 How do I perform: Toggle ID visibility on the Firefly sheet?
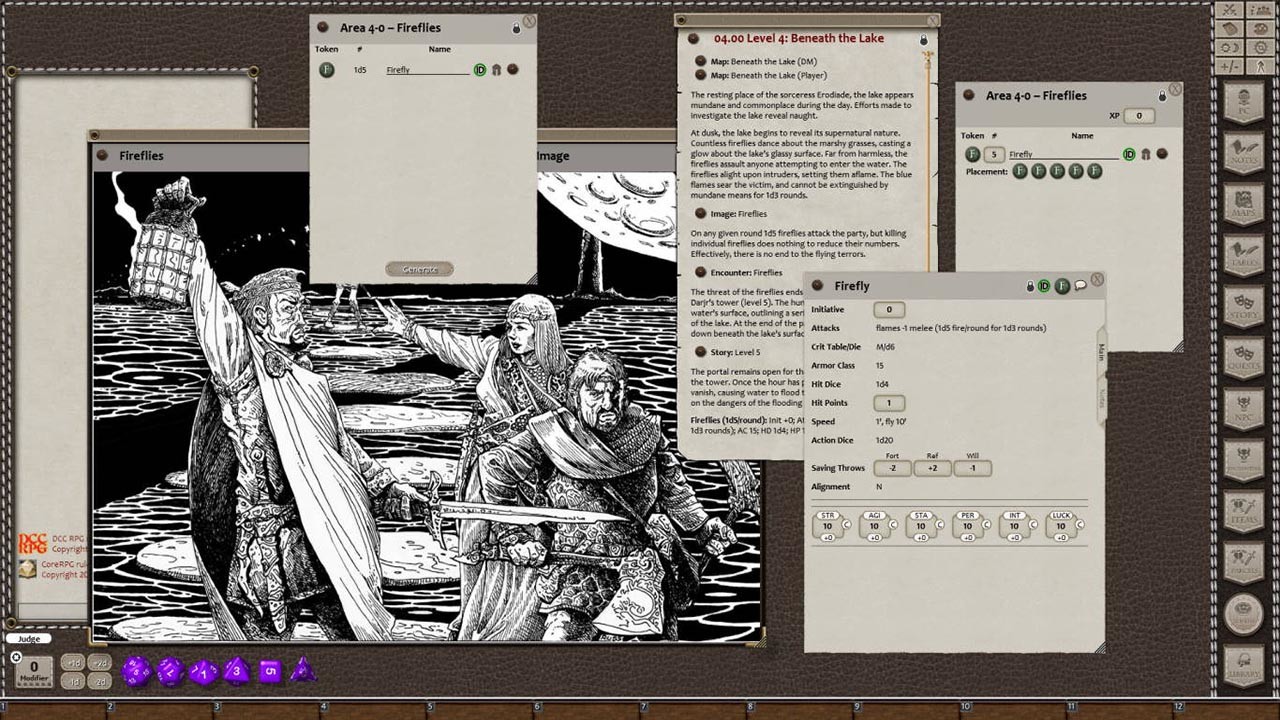coord(1044,285)
